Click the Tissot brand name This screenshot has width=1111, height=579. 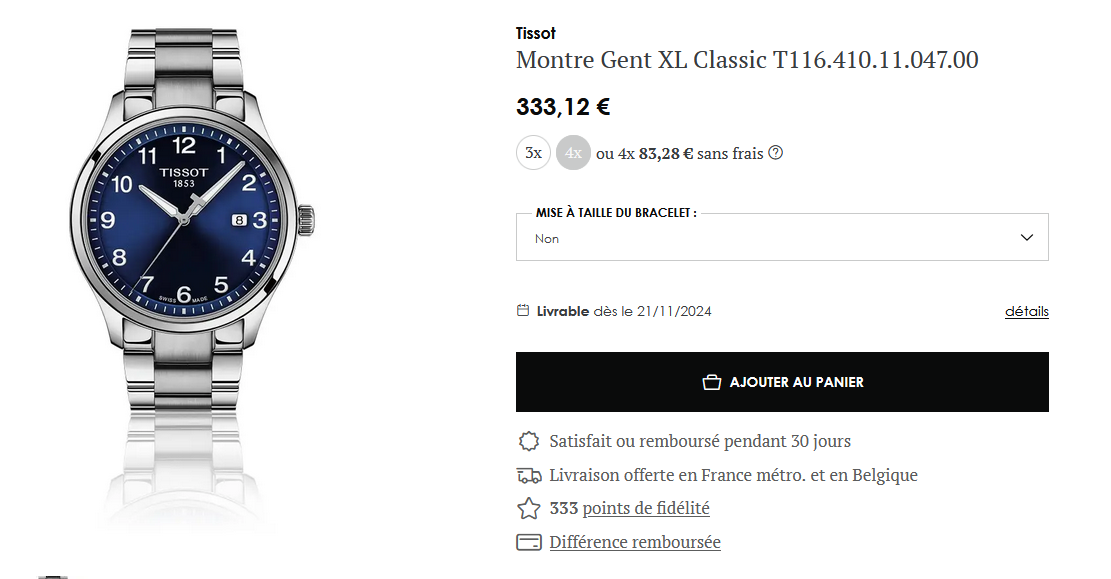(x=536, y=33)
